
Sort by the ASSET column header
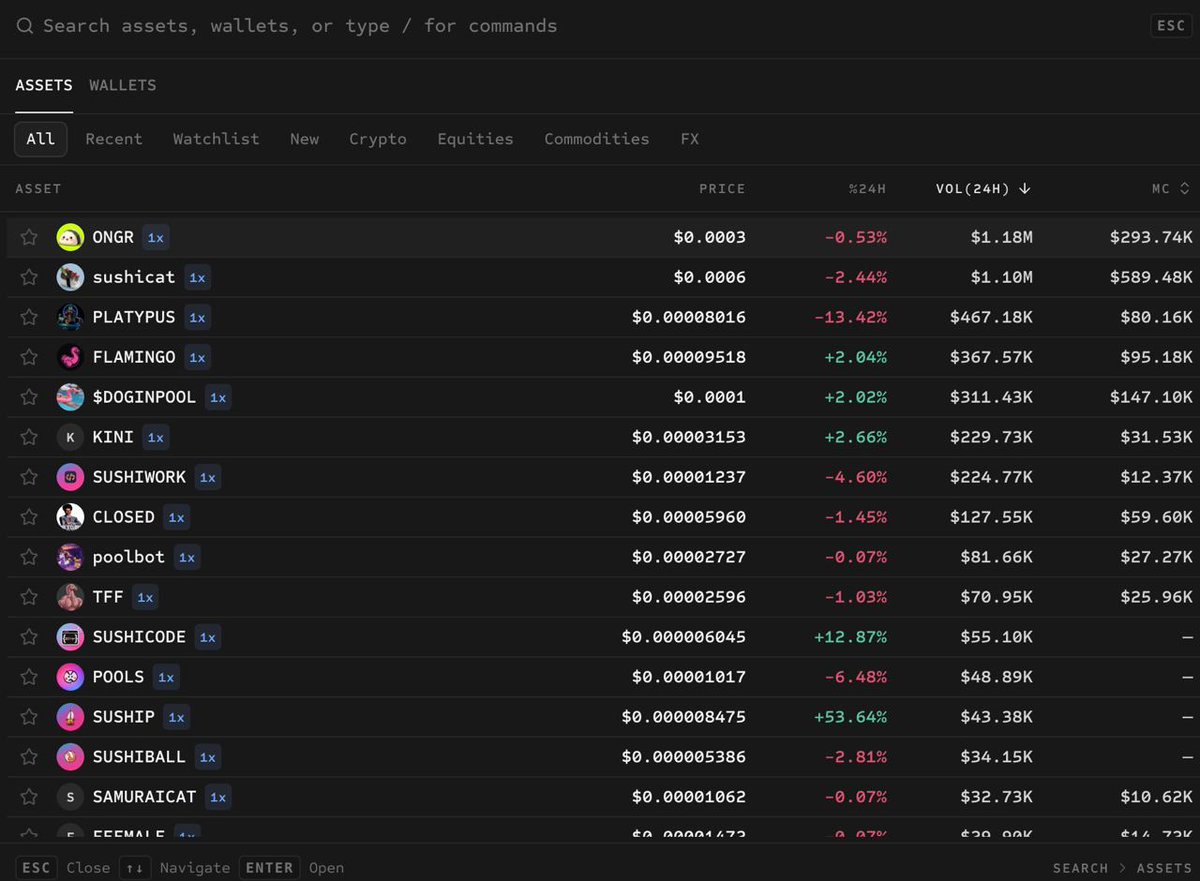coord(38,188)
